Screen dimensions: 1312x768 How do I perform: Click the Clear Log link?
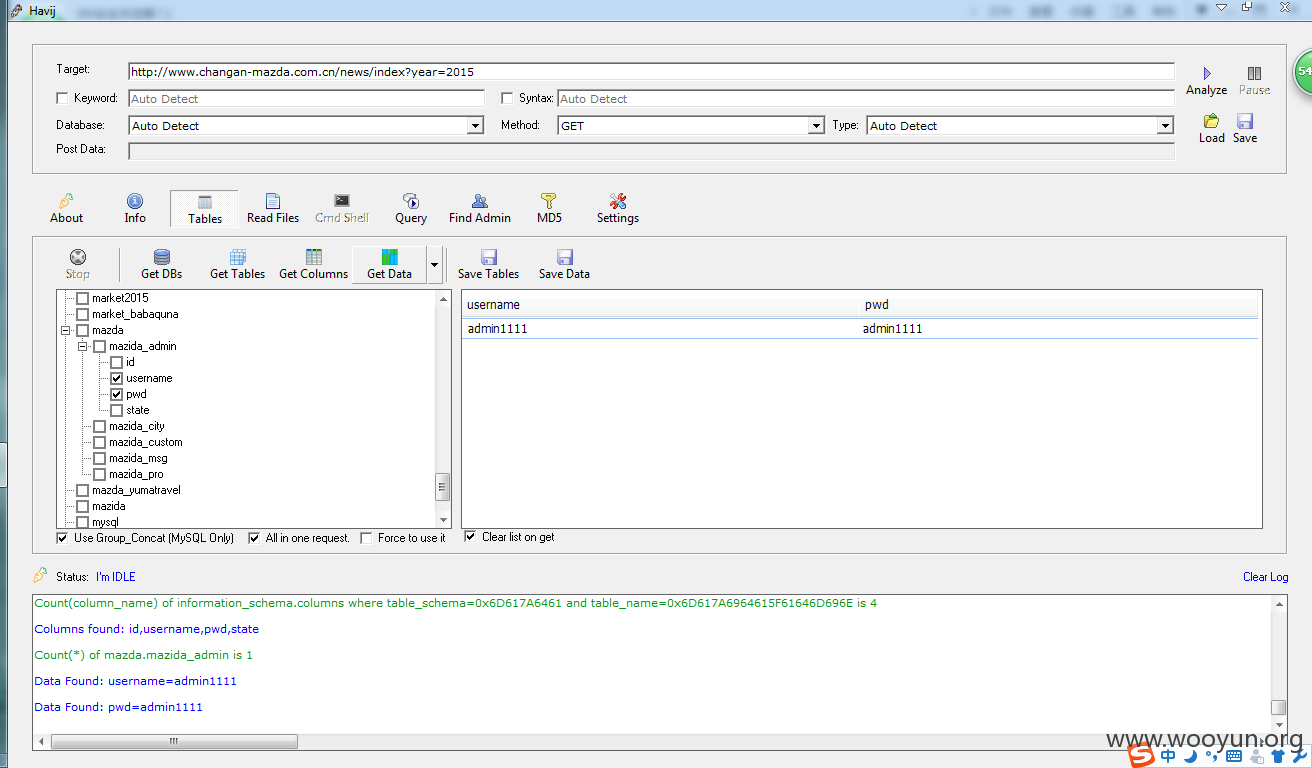pos(1265,577)
